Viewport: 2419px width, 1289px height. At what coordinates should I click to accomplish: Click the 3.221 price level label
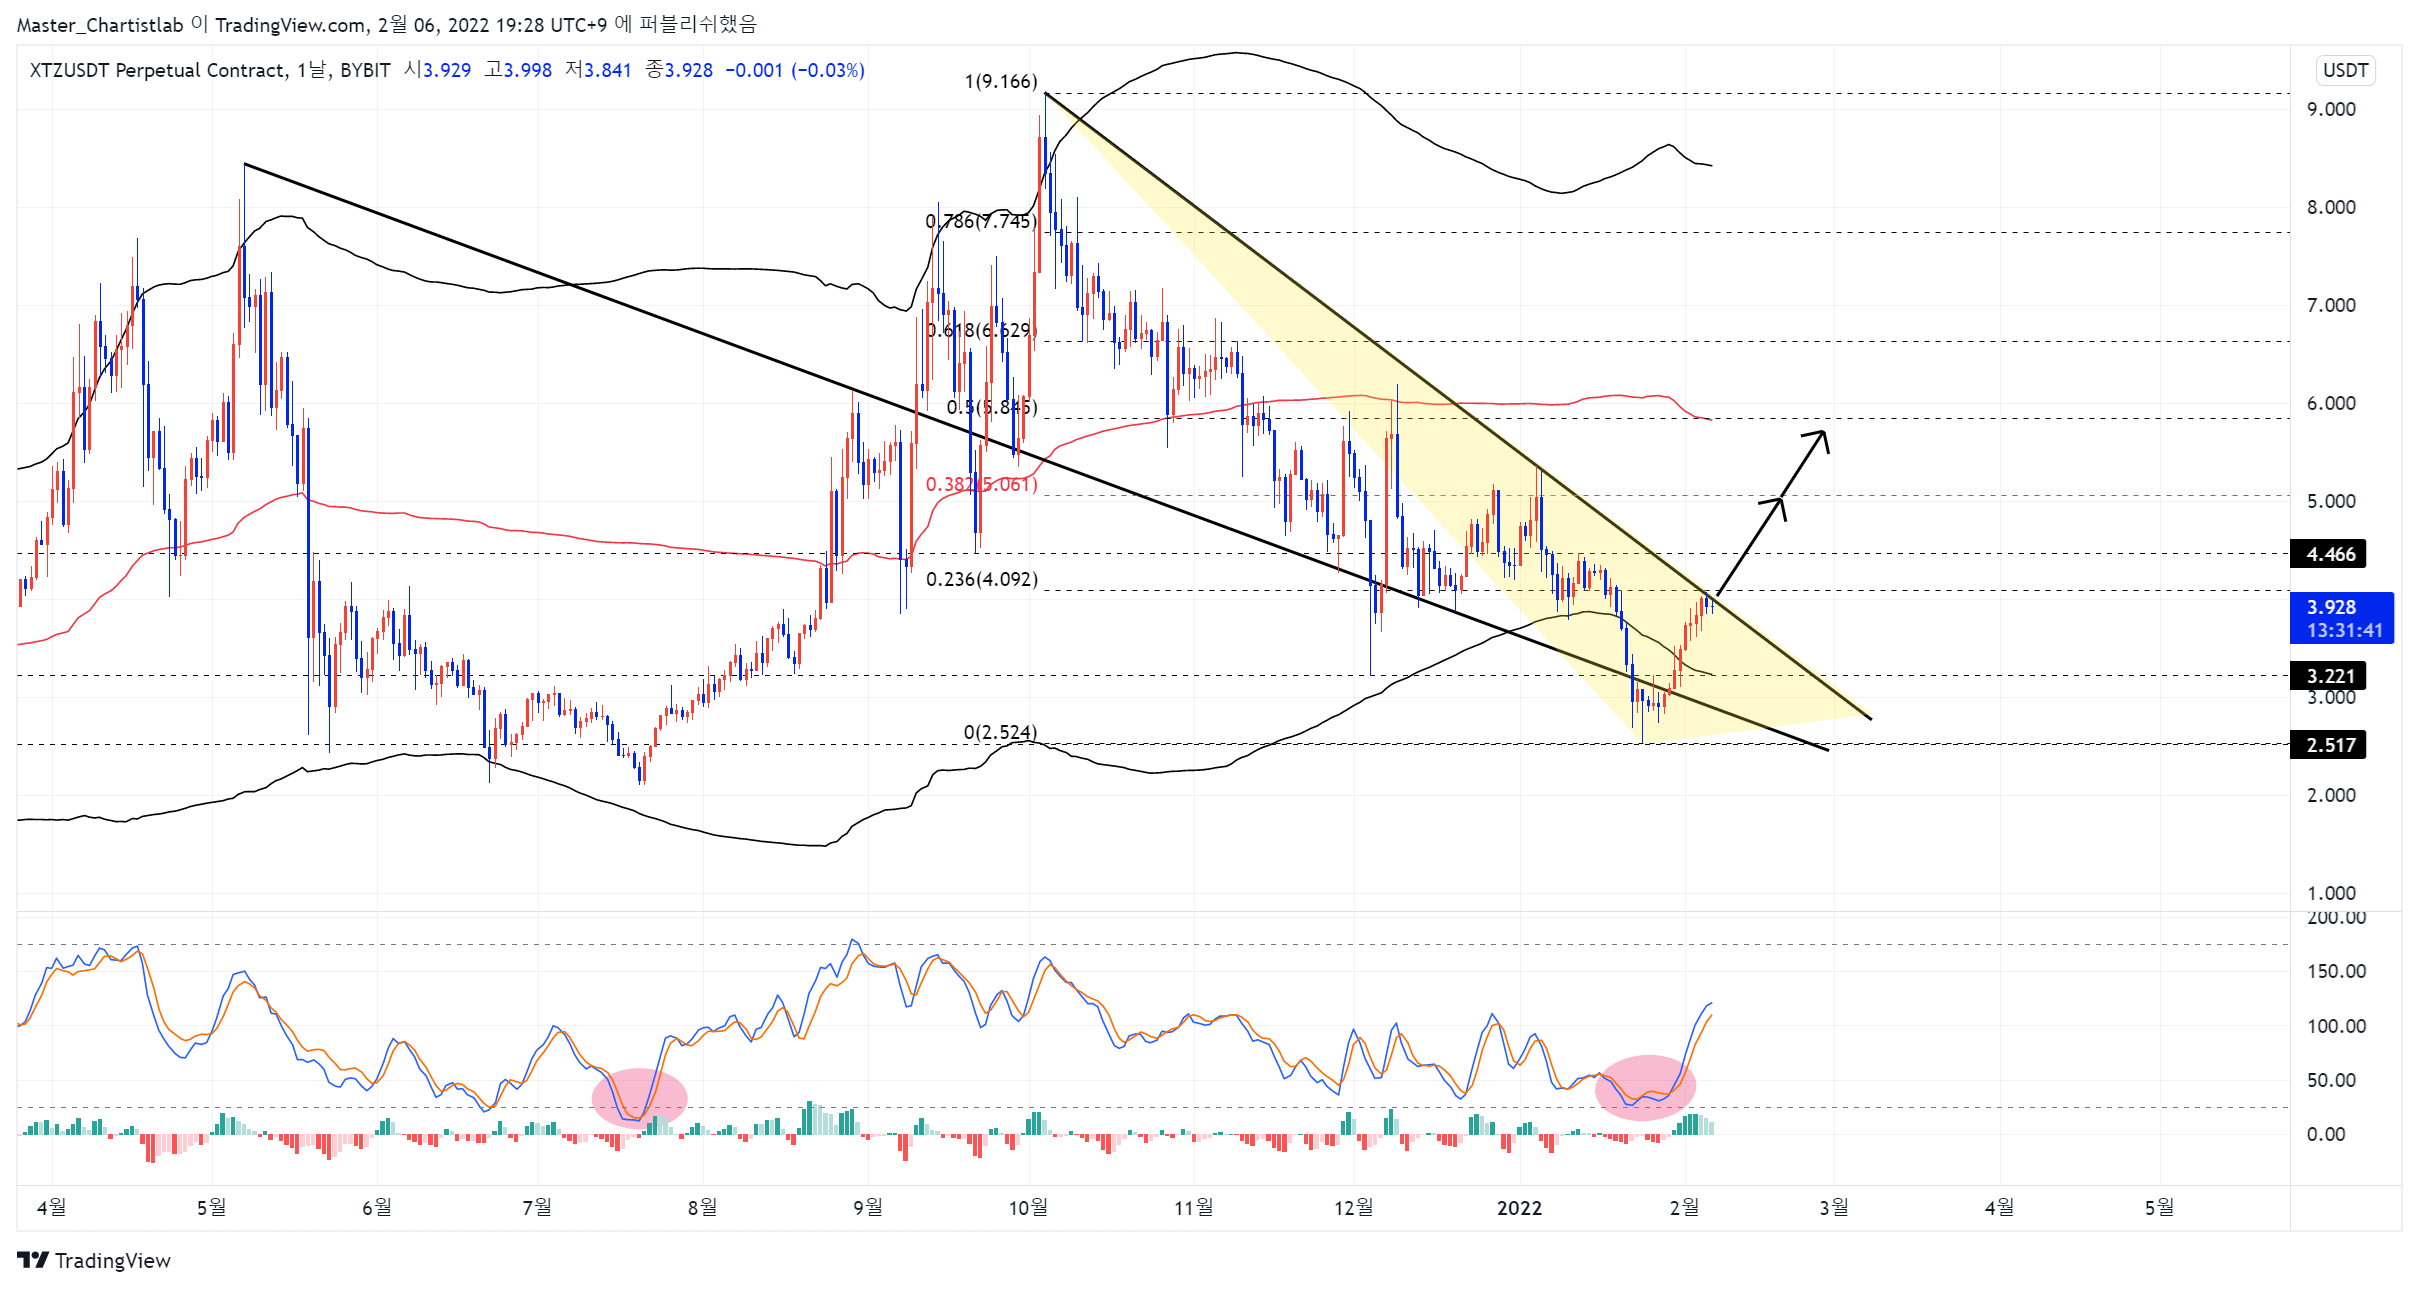point(2329,676)
